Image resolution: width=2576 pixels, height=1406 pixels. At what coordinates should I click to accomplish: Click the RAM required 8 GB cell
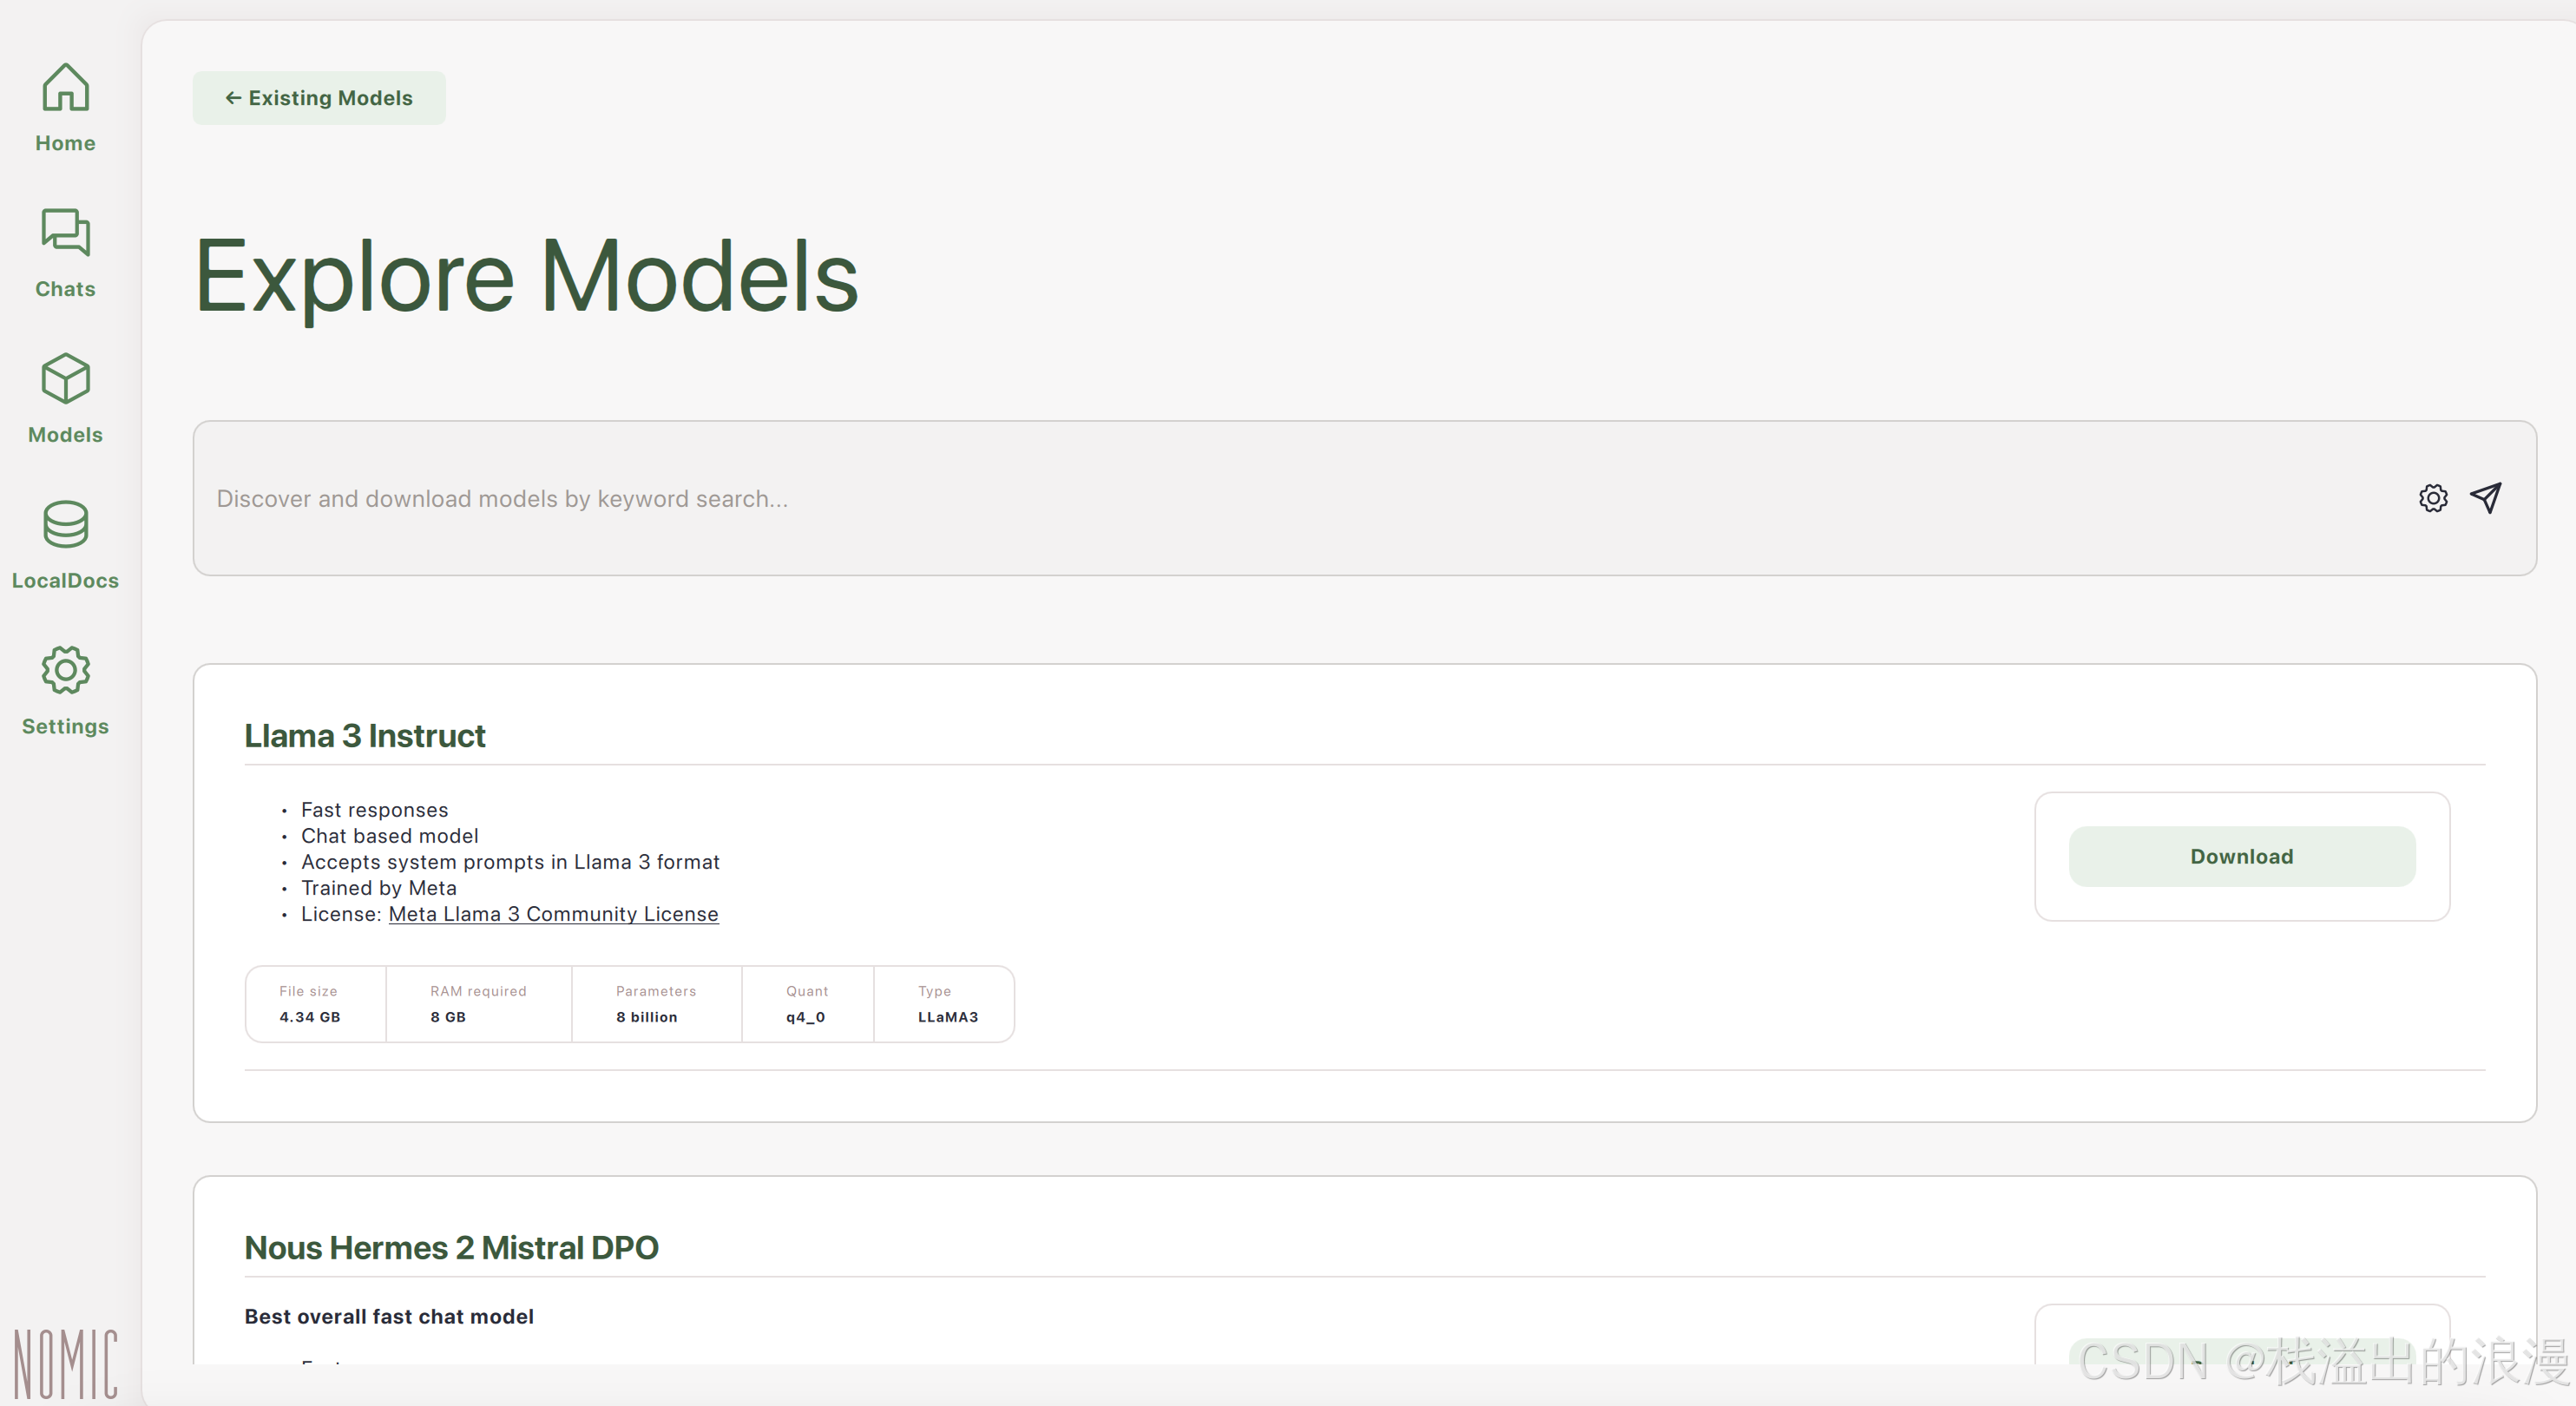(479, 1004)
